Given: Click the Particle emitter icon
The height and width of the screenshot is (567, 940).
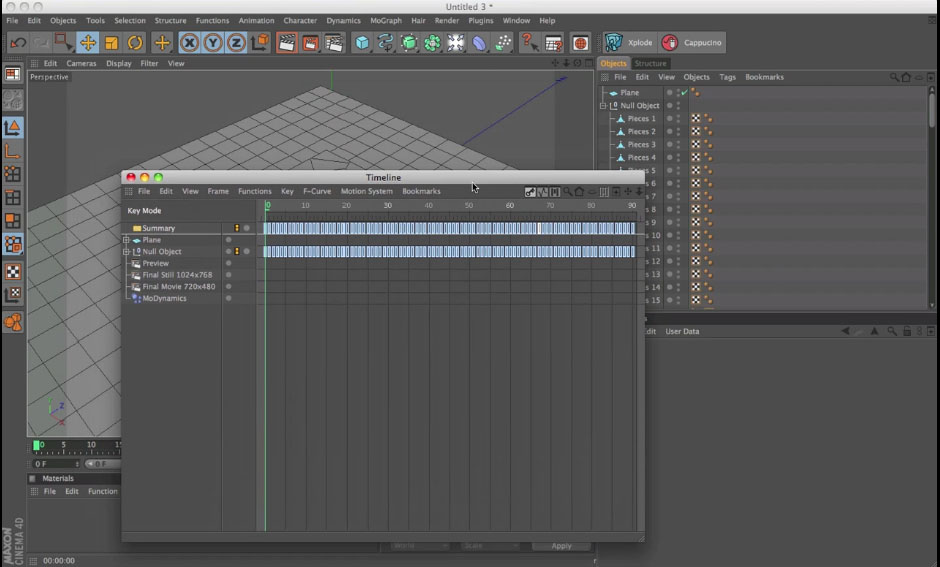Looking at the screenshot, I should click(503, 43).
